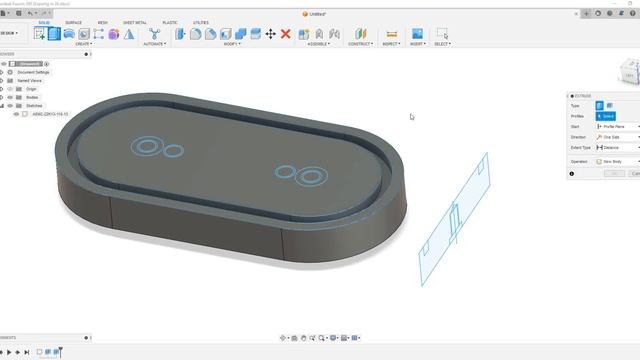Image resolution: width=640 pixels, height=360 pixels.
Task: Toggle visibility eye of root component
Action: pyautogui.click(x=4, y=64)
